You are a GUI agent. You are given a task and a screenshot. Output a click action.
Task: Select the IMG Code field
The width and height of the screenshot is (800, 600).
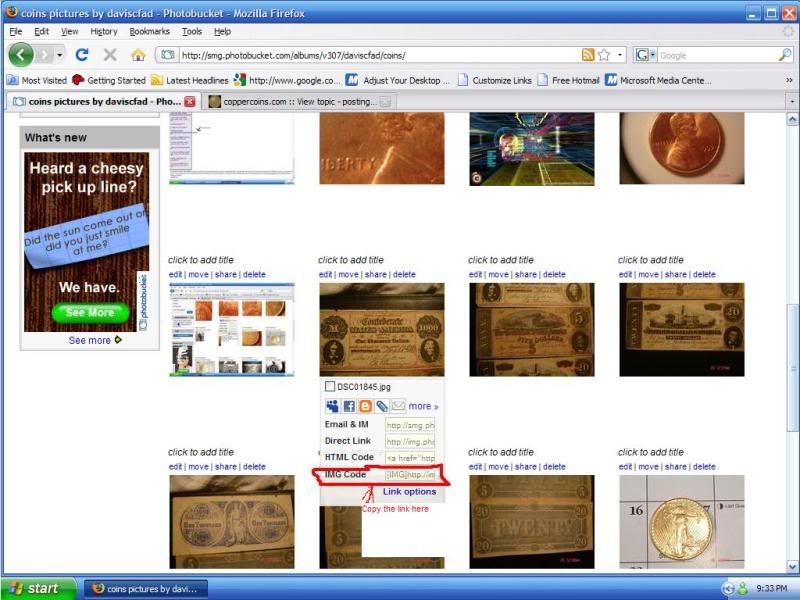(x=410, y=474)
